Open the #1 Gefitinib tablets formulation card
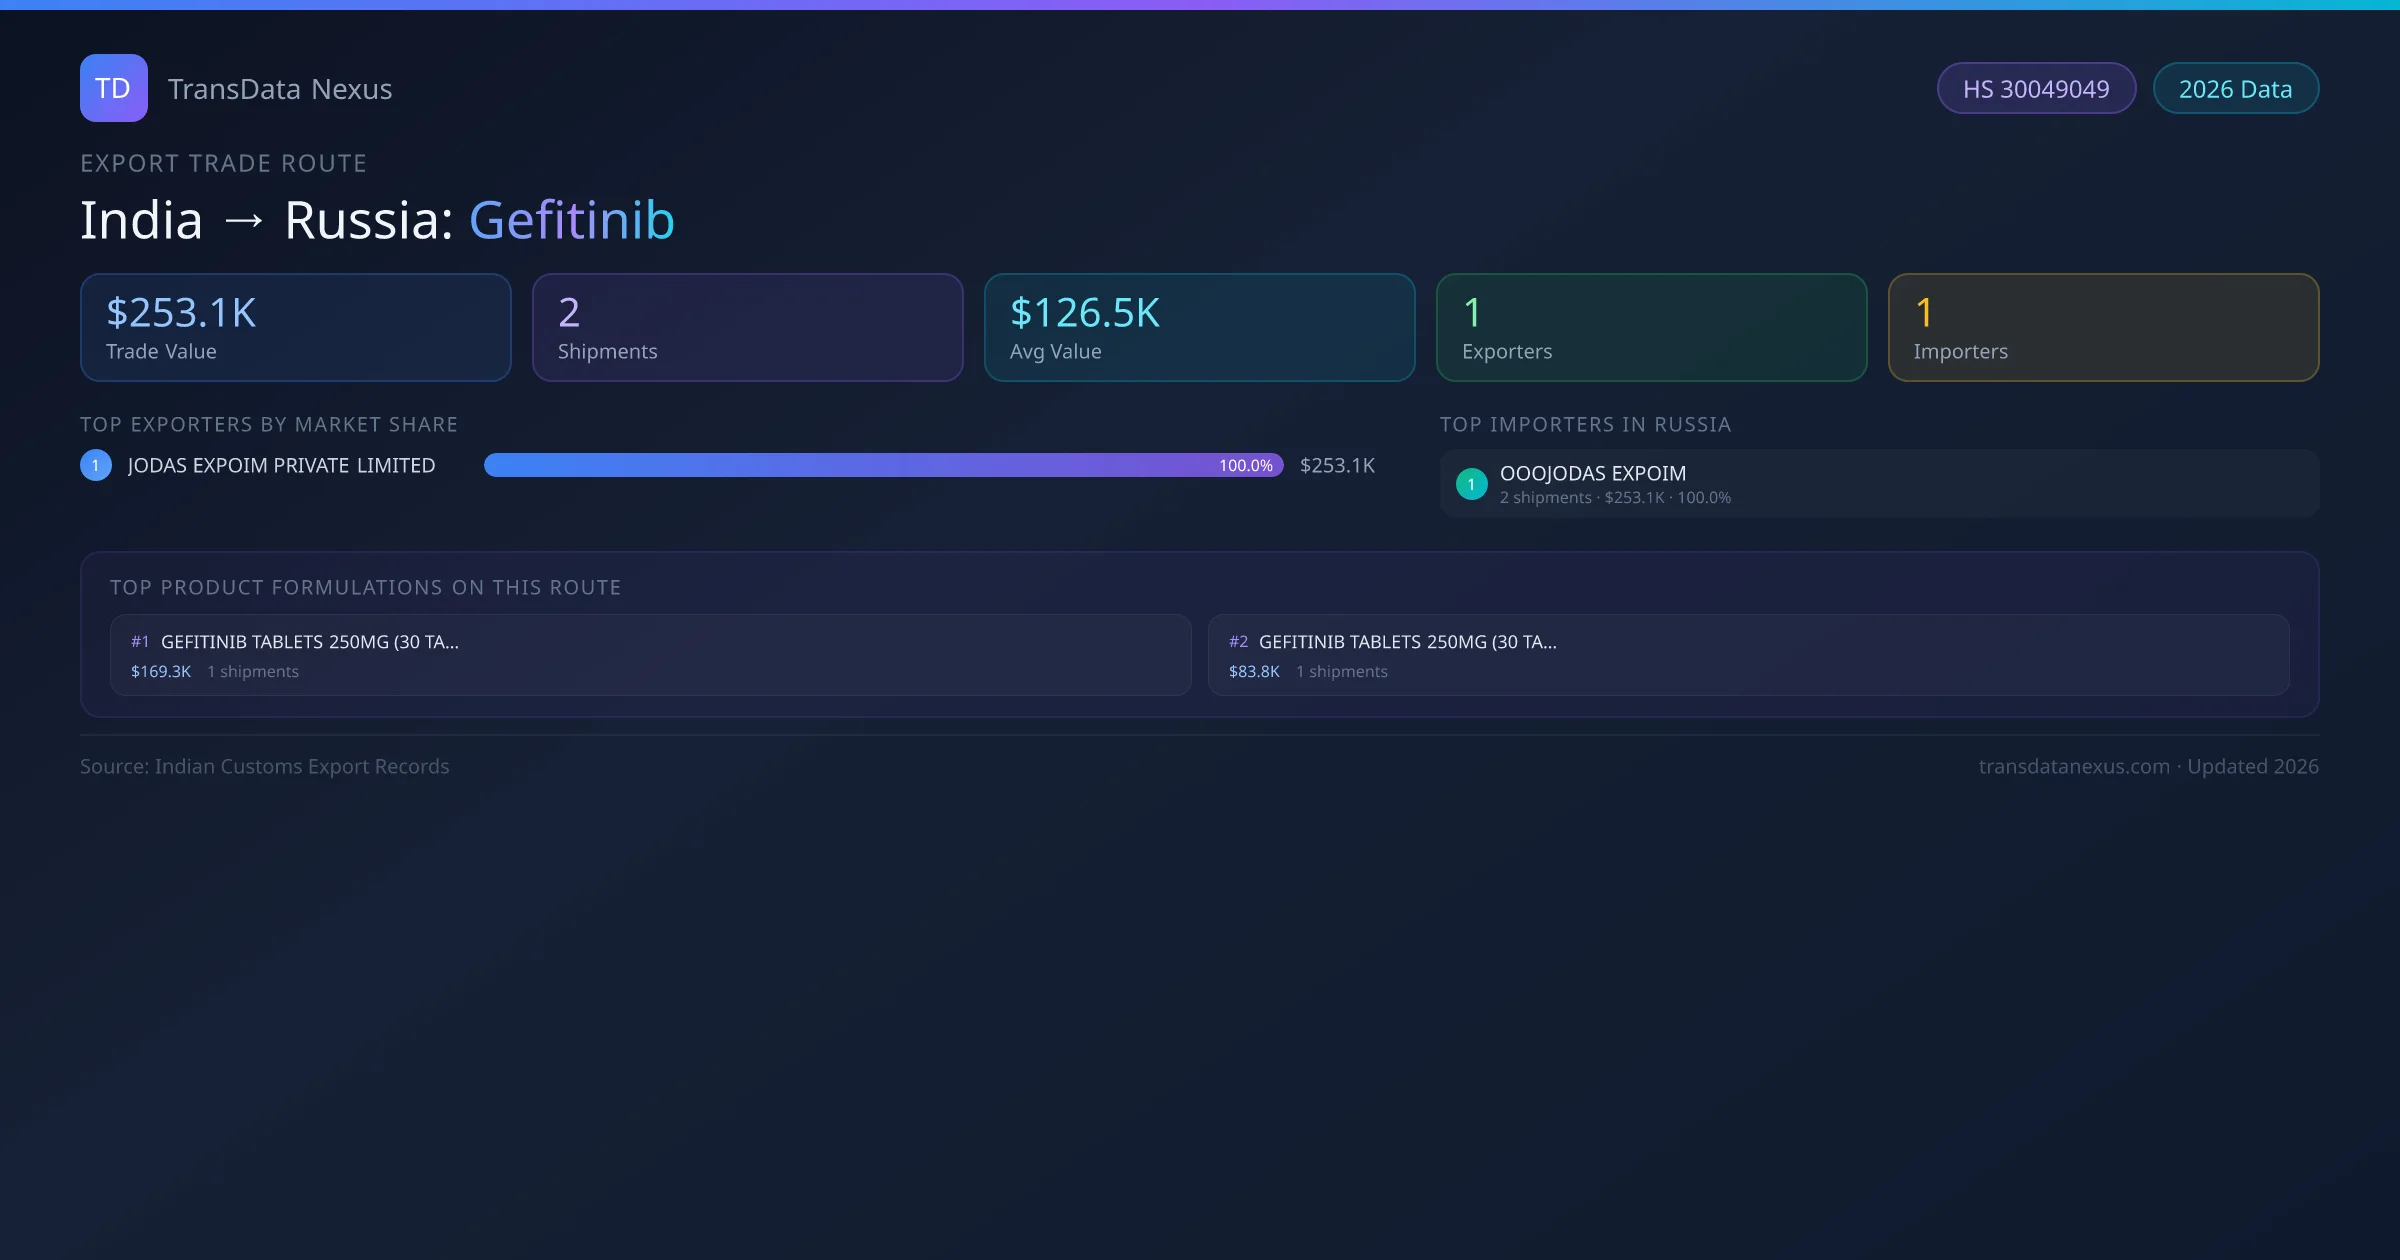This screenshot has height=1260, width=2400. tap(650, 655)
